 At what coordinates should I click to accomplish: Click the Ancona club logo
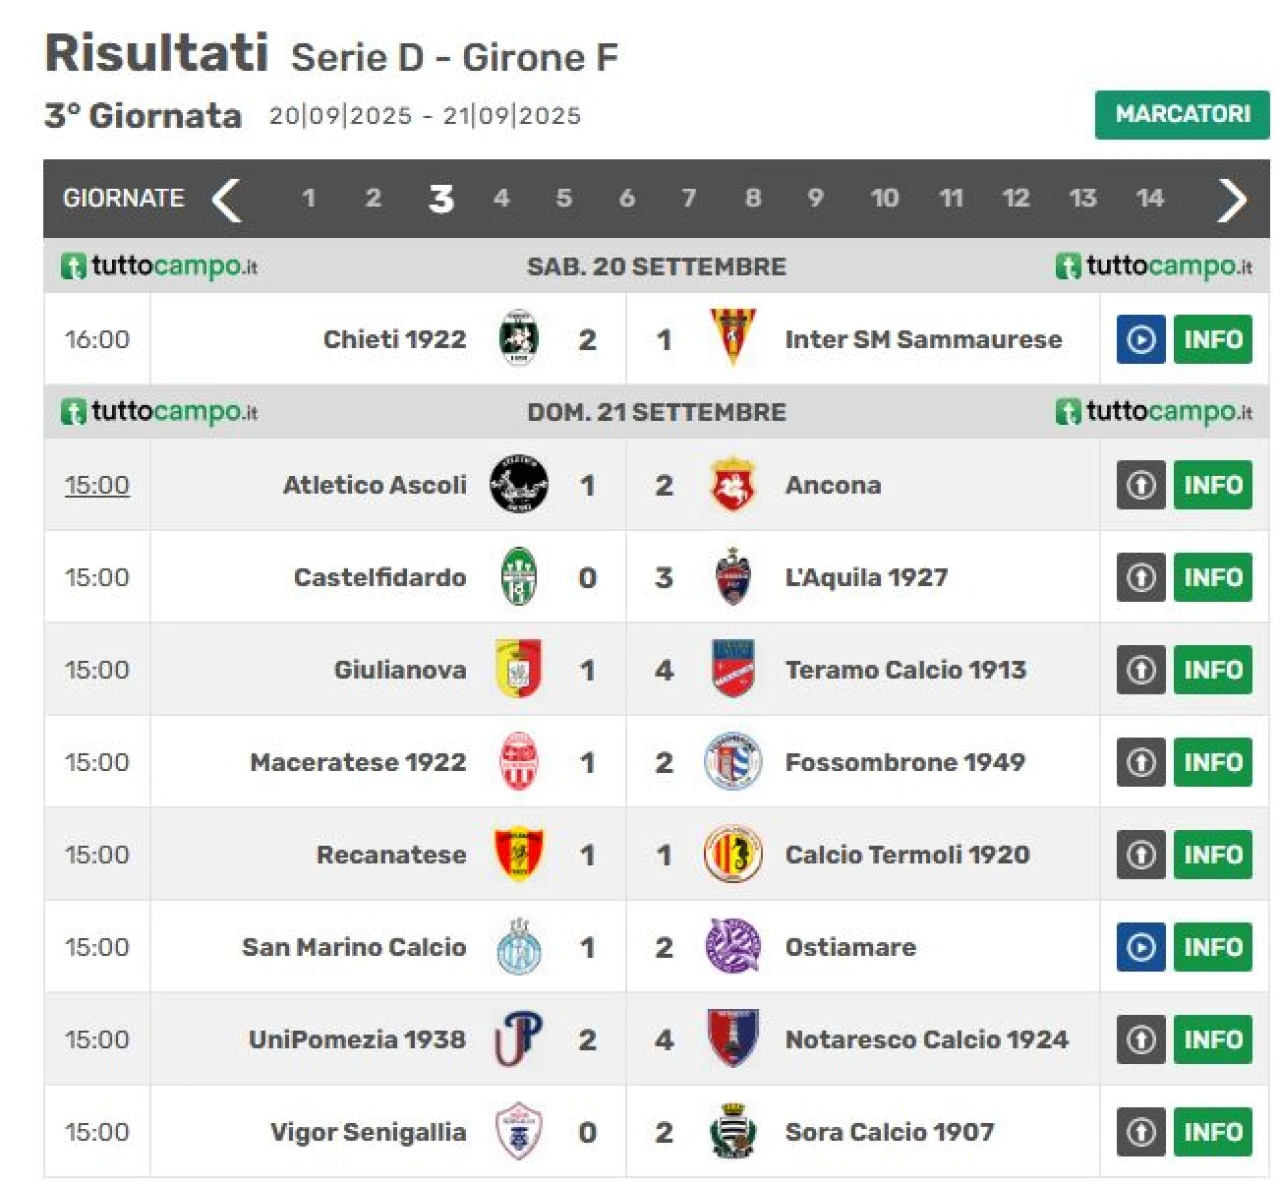(732, 485)
